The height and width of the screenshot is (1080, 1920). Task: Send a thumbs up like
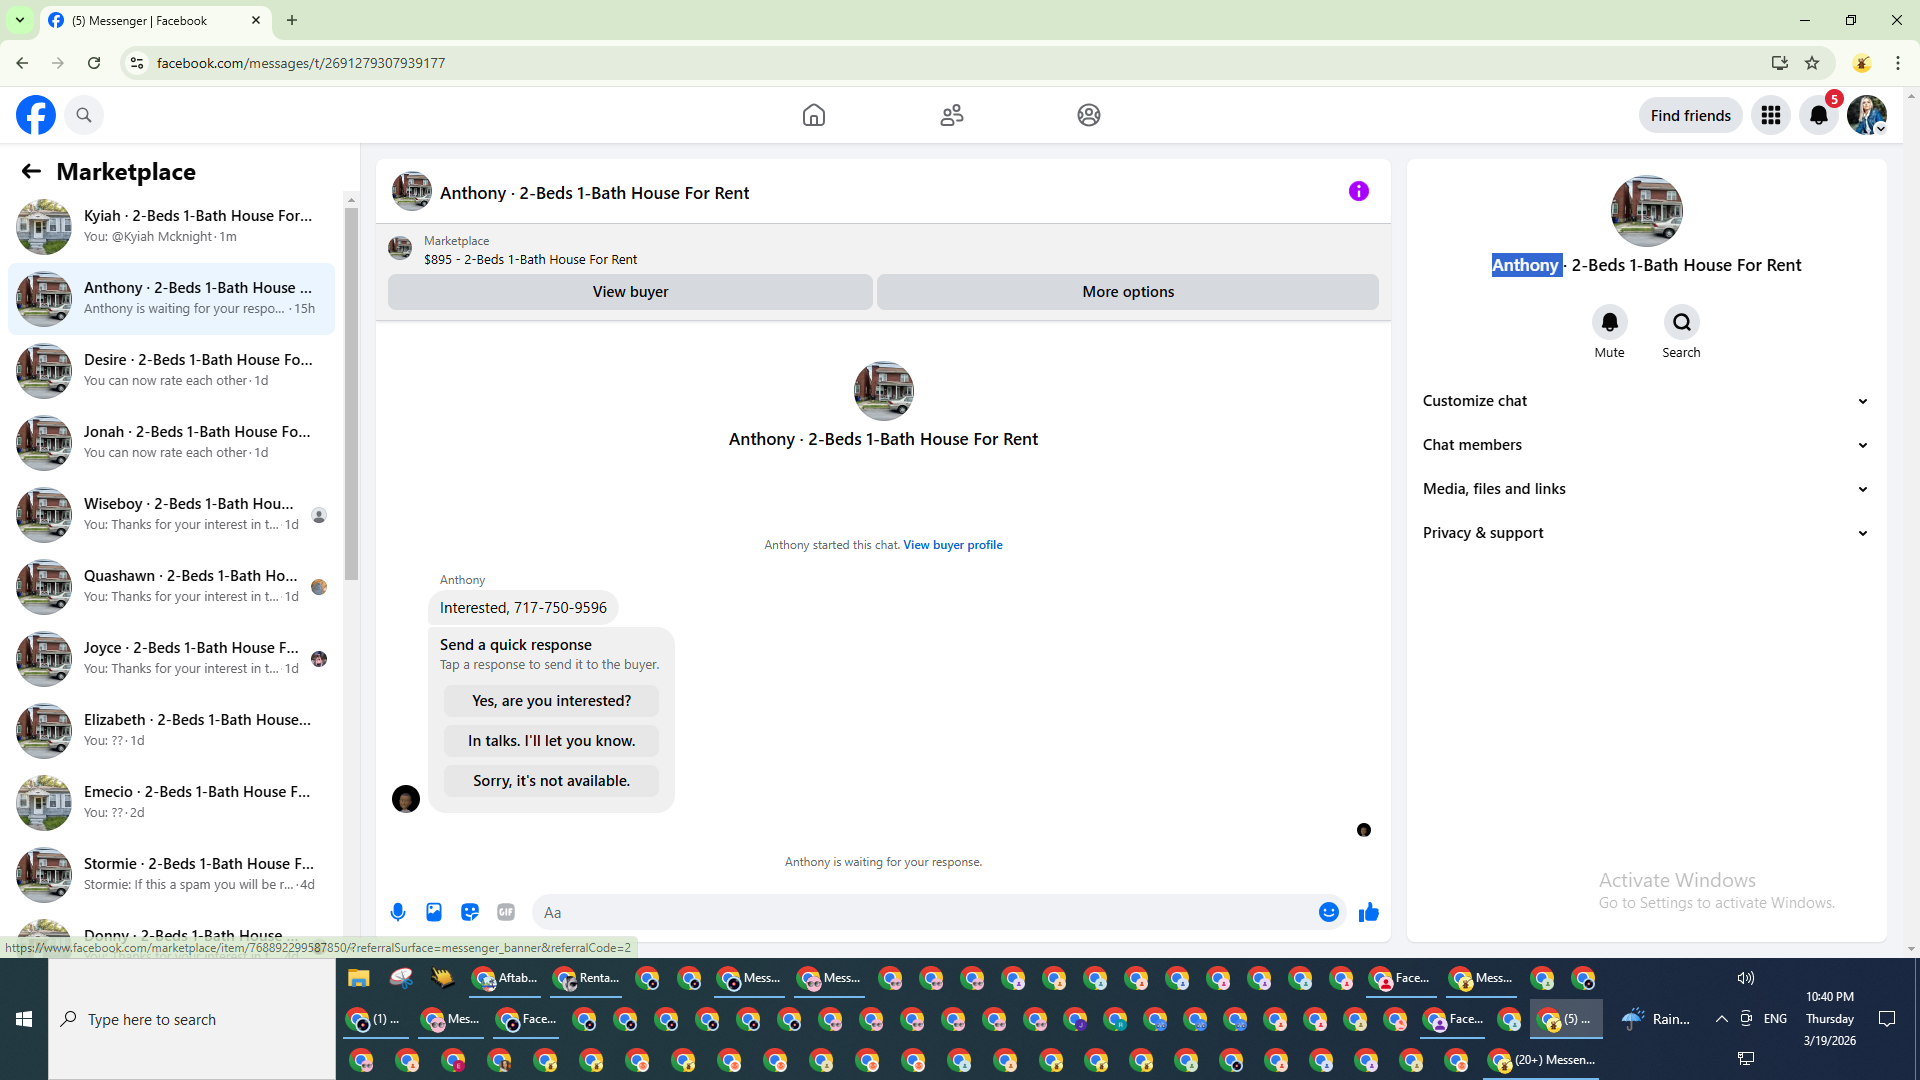tap(1369, 912)
